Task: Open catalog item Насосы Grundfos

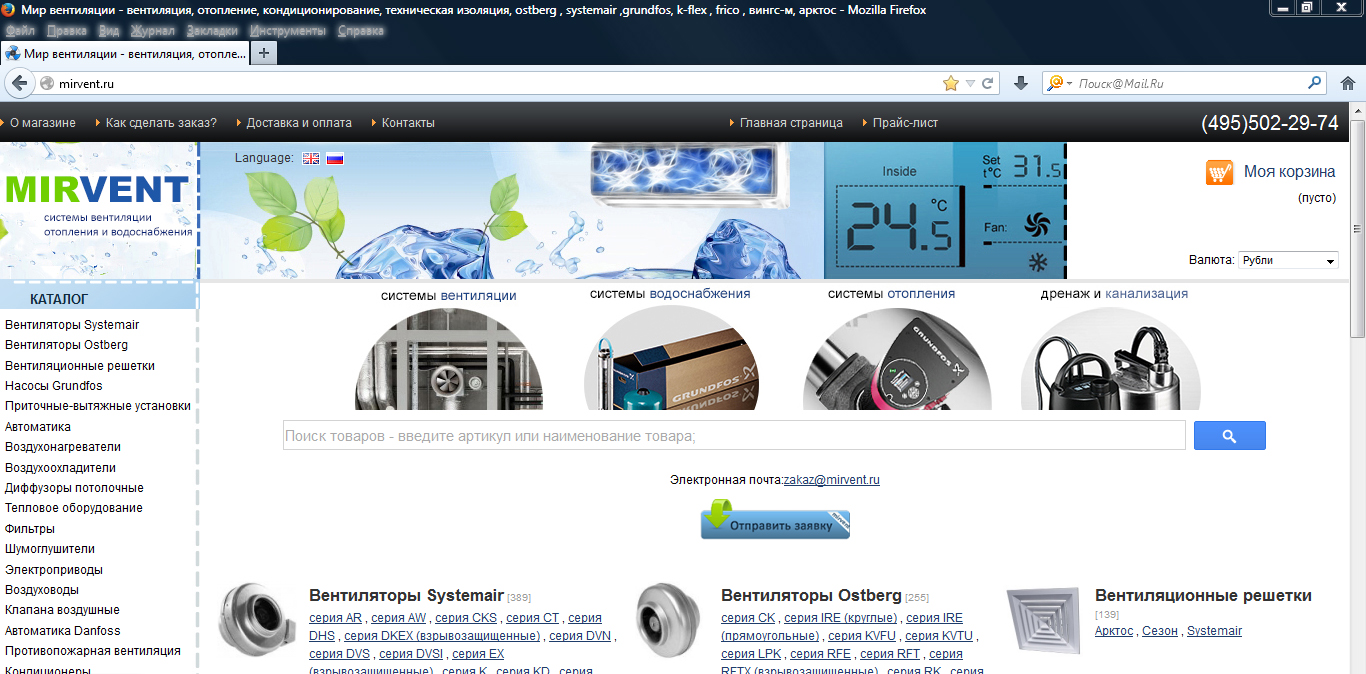Action: pyautogui.click(x=54, y=386)
